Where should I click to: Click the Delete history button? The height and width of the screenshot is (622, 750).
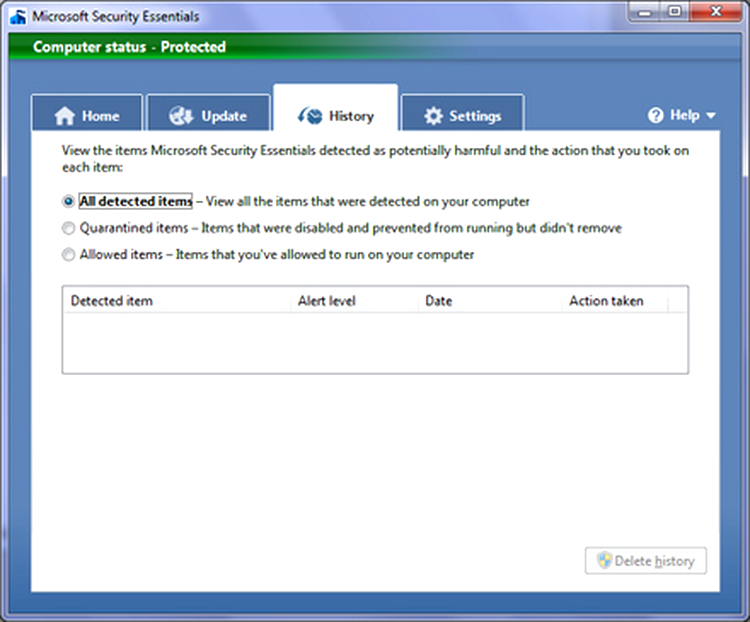tap(646, 561)
